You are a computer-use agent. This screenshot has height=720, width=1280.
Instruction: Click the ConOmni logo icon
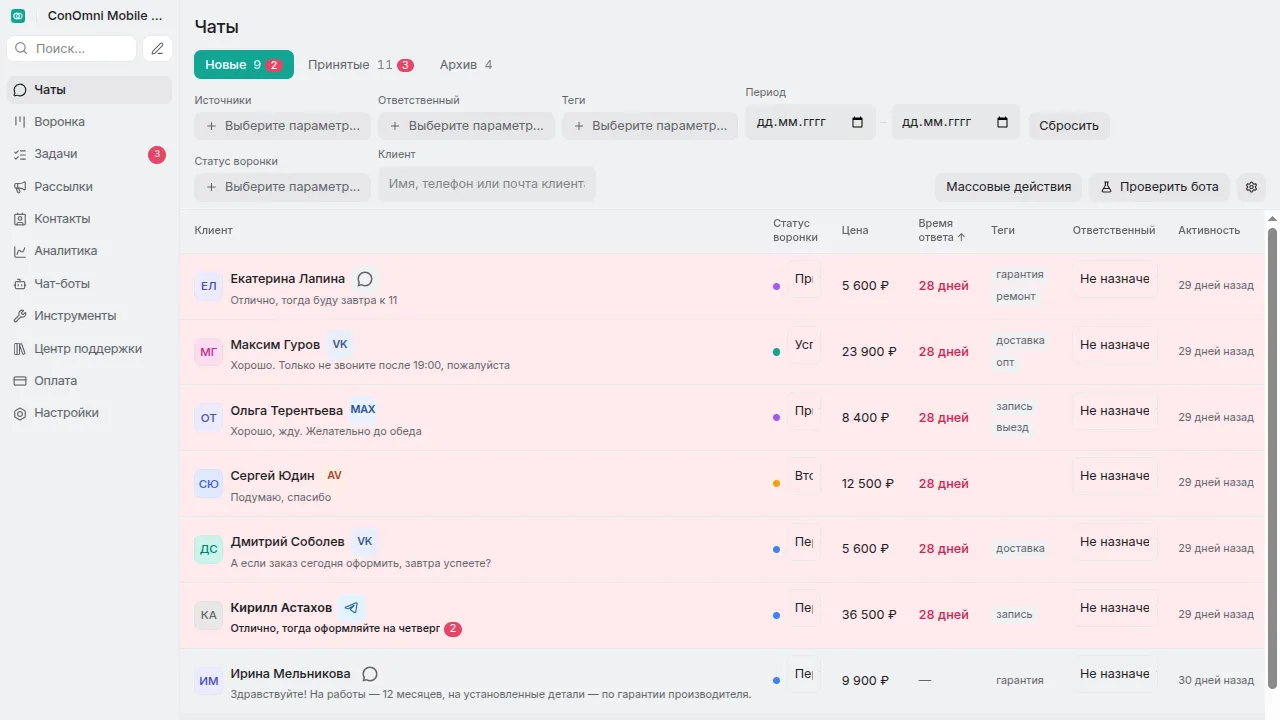(18, 16)
